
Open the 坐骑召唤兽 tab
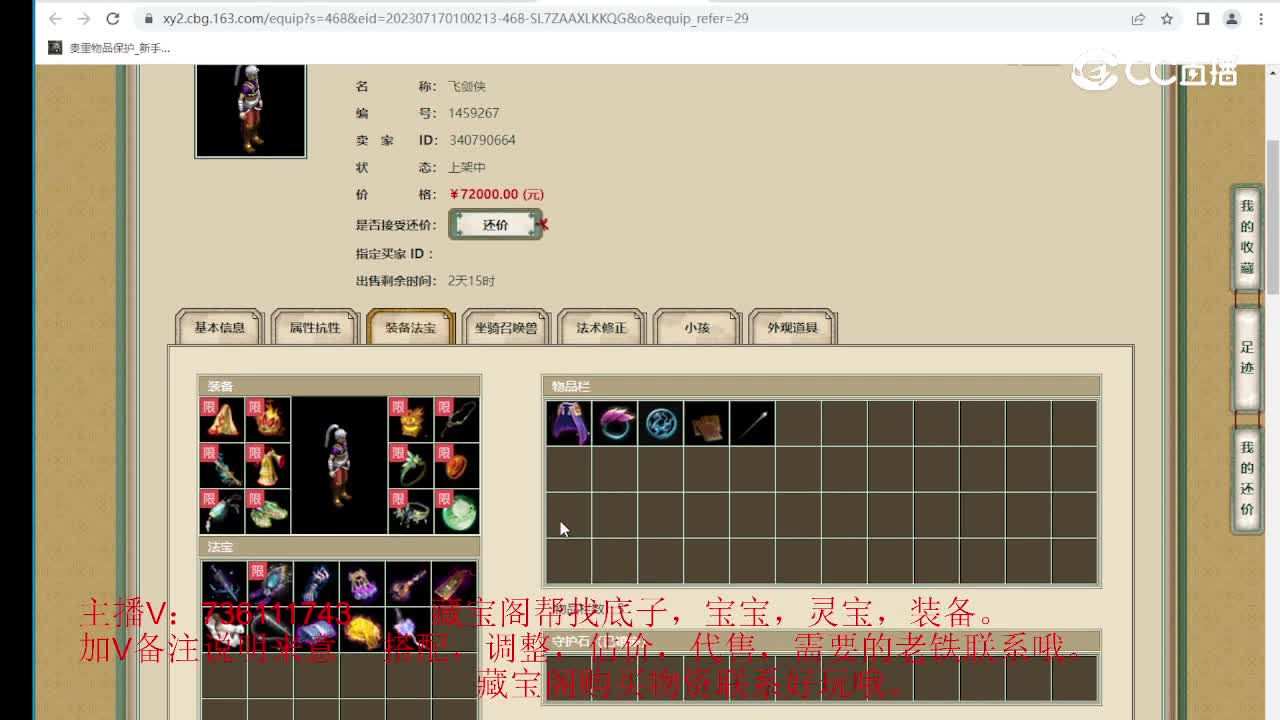click(506, 327)
